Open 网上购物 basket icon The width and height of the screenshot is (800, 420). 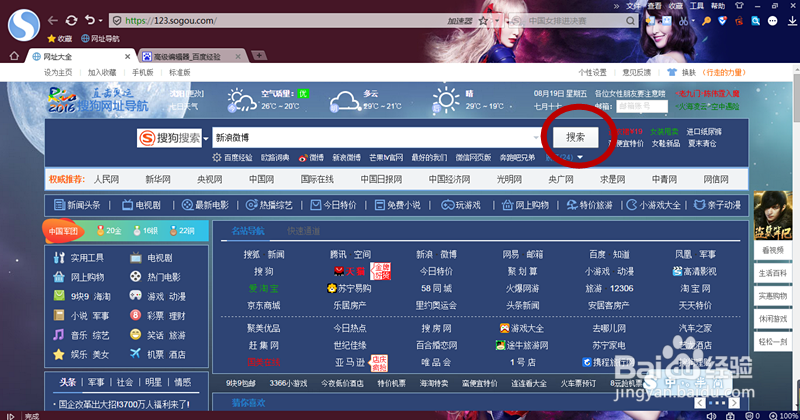[507, 205]
